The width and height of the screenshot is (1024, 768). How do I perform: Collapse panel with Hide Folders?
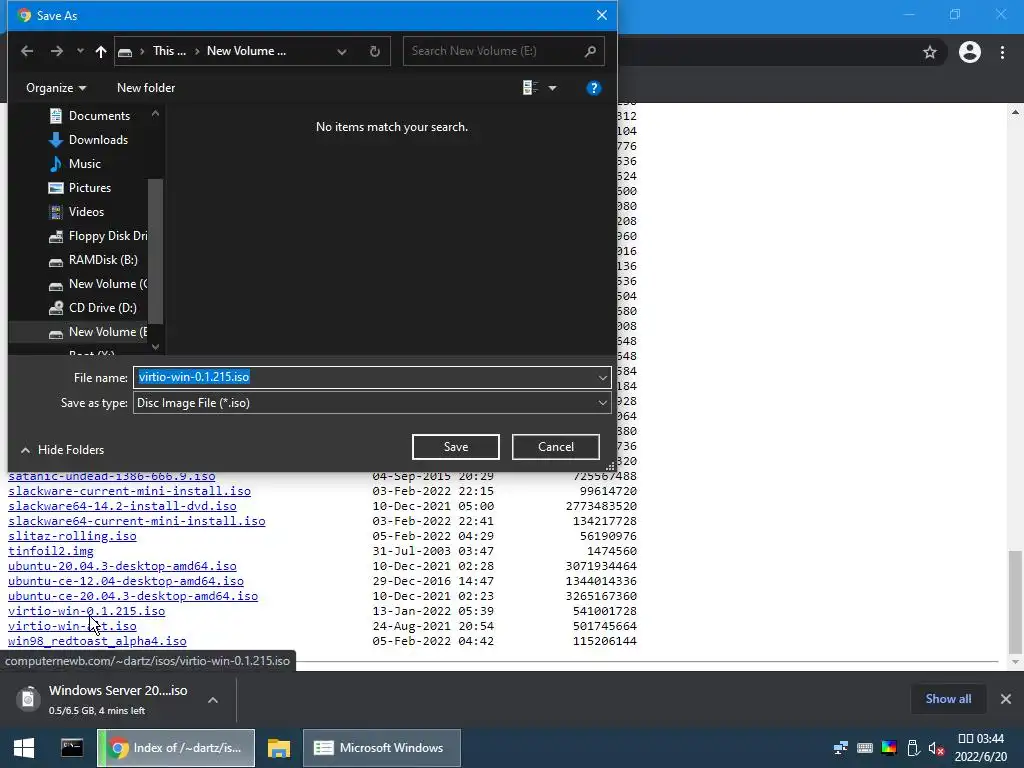pyautogui.click(x=62, y=450)
